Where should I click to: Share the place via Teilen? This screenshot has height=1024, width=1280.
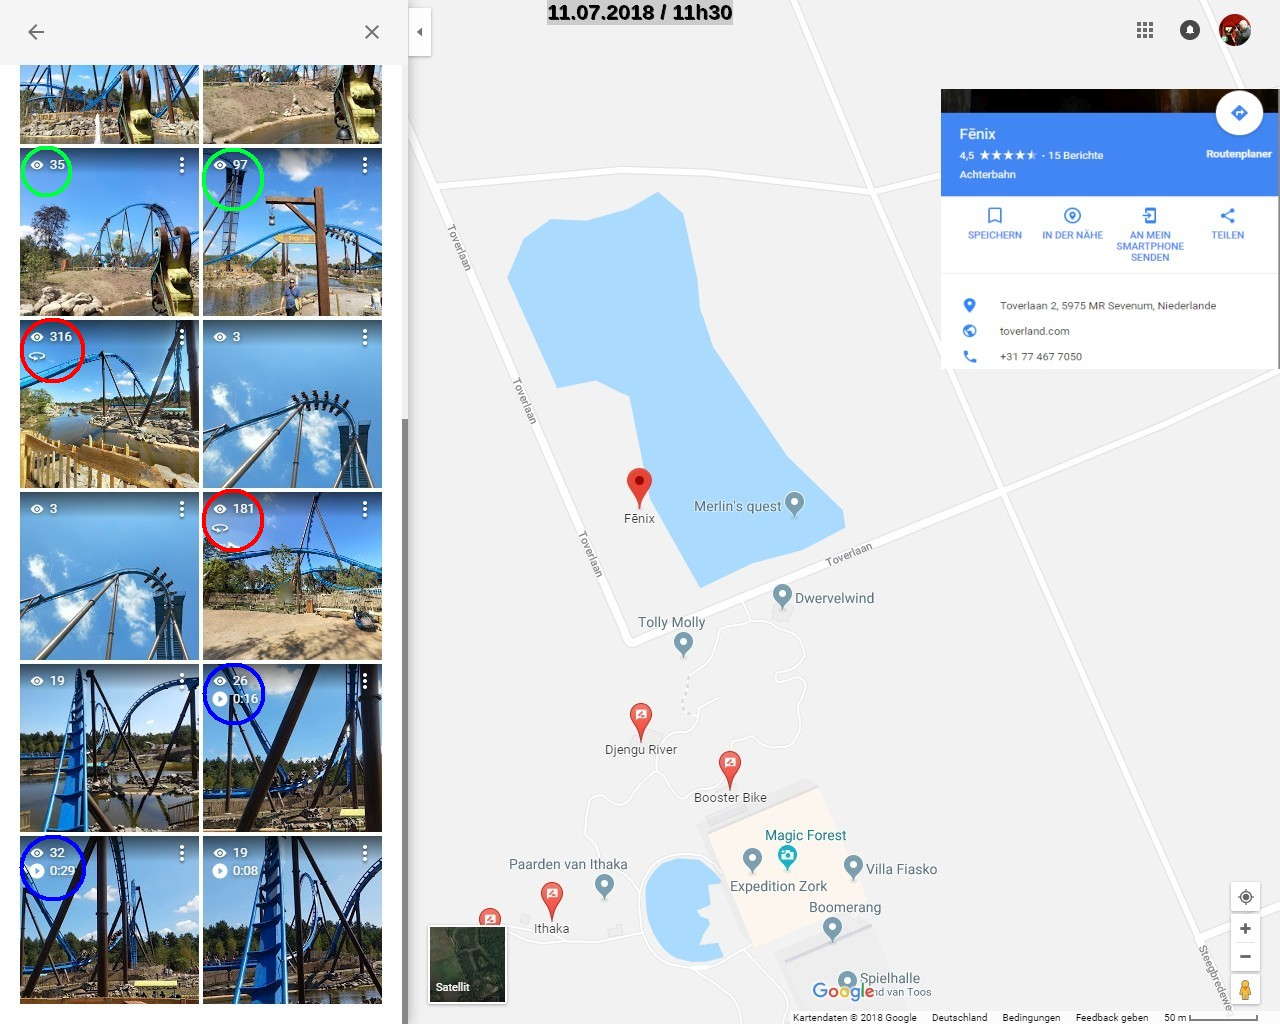coord(1228,216)
